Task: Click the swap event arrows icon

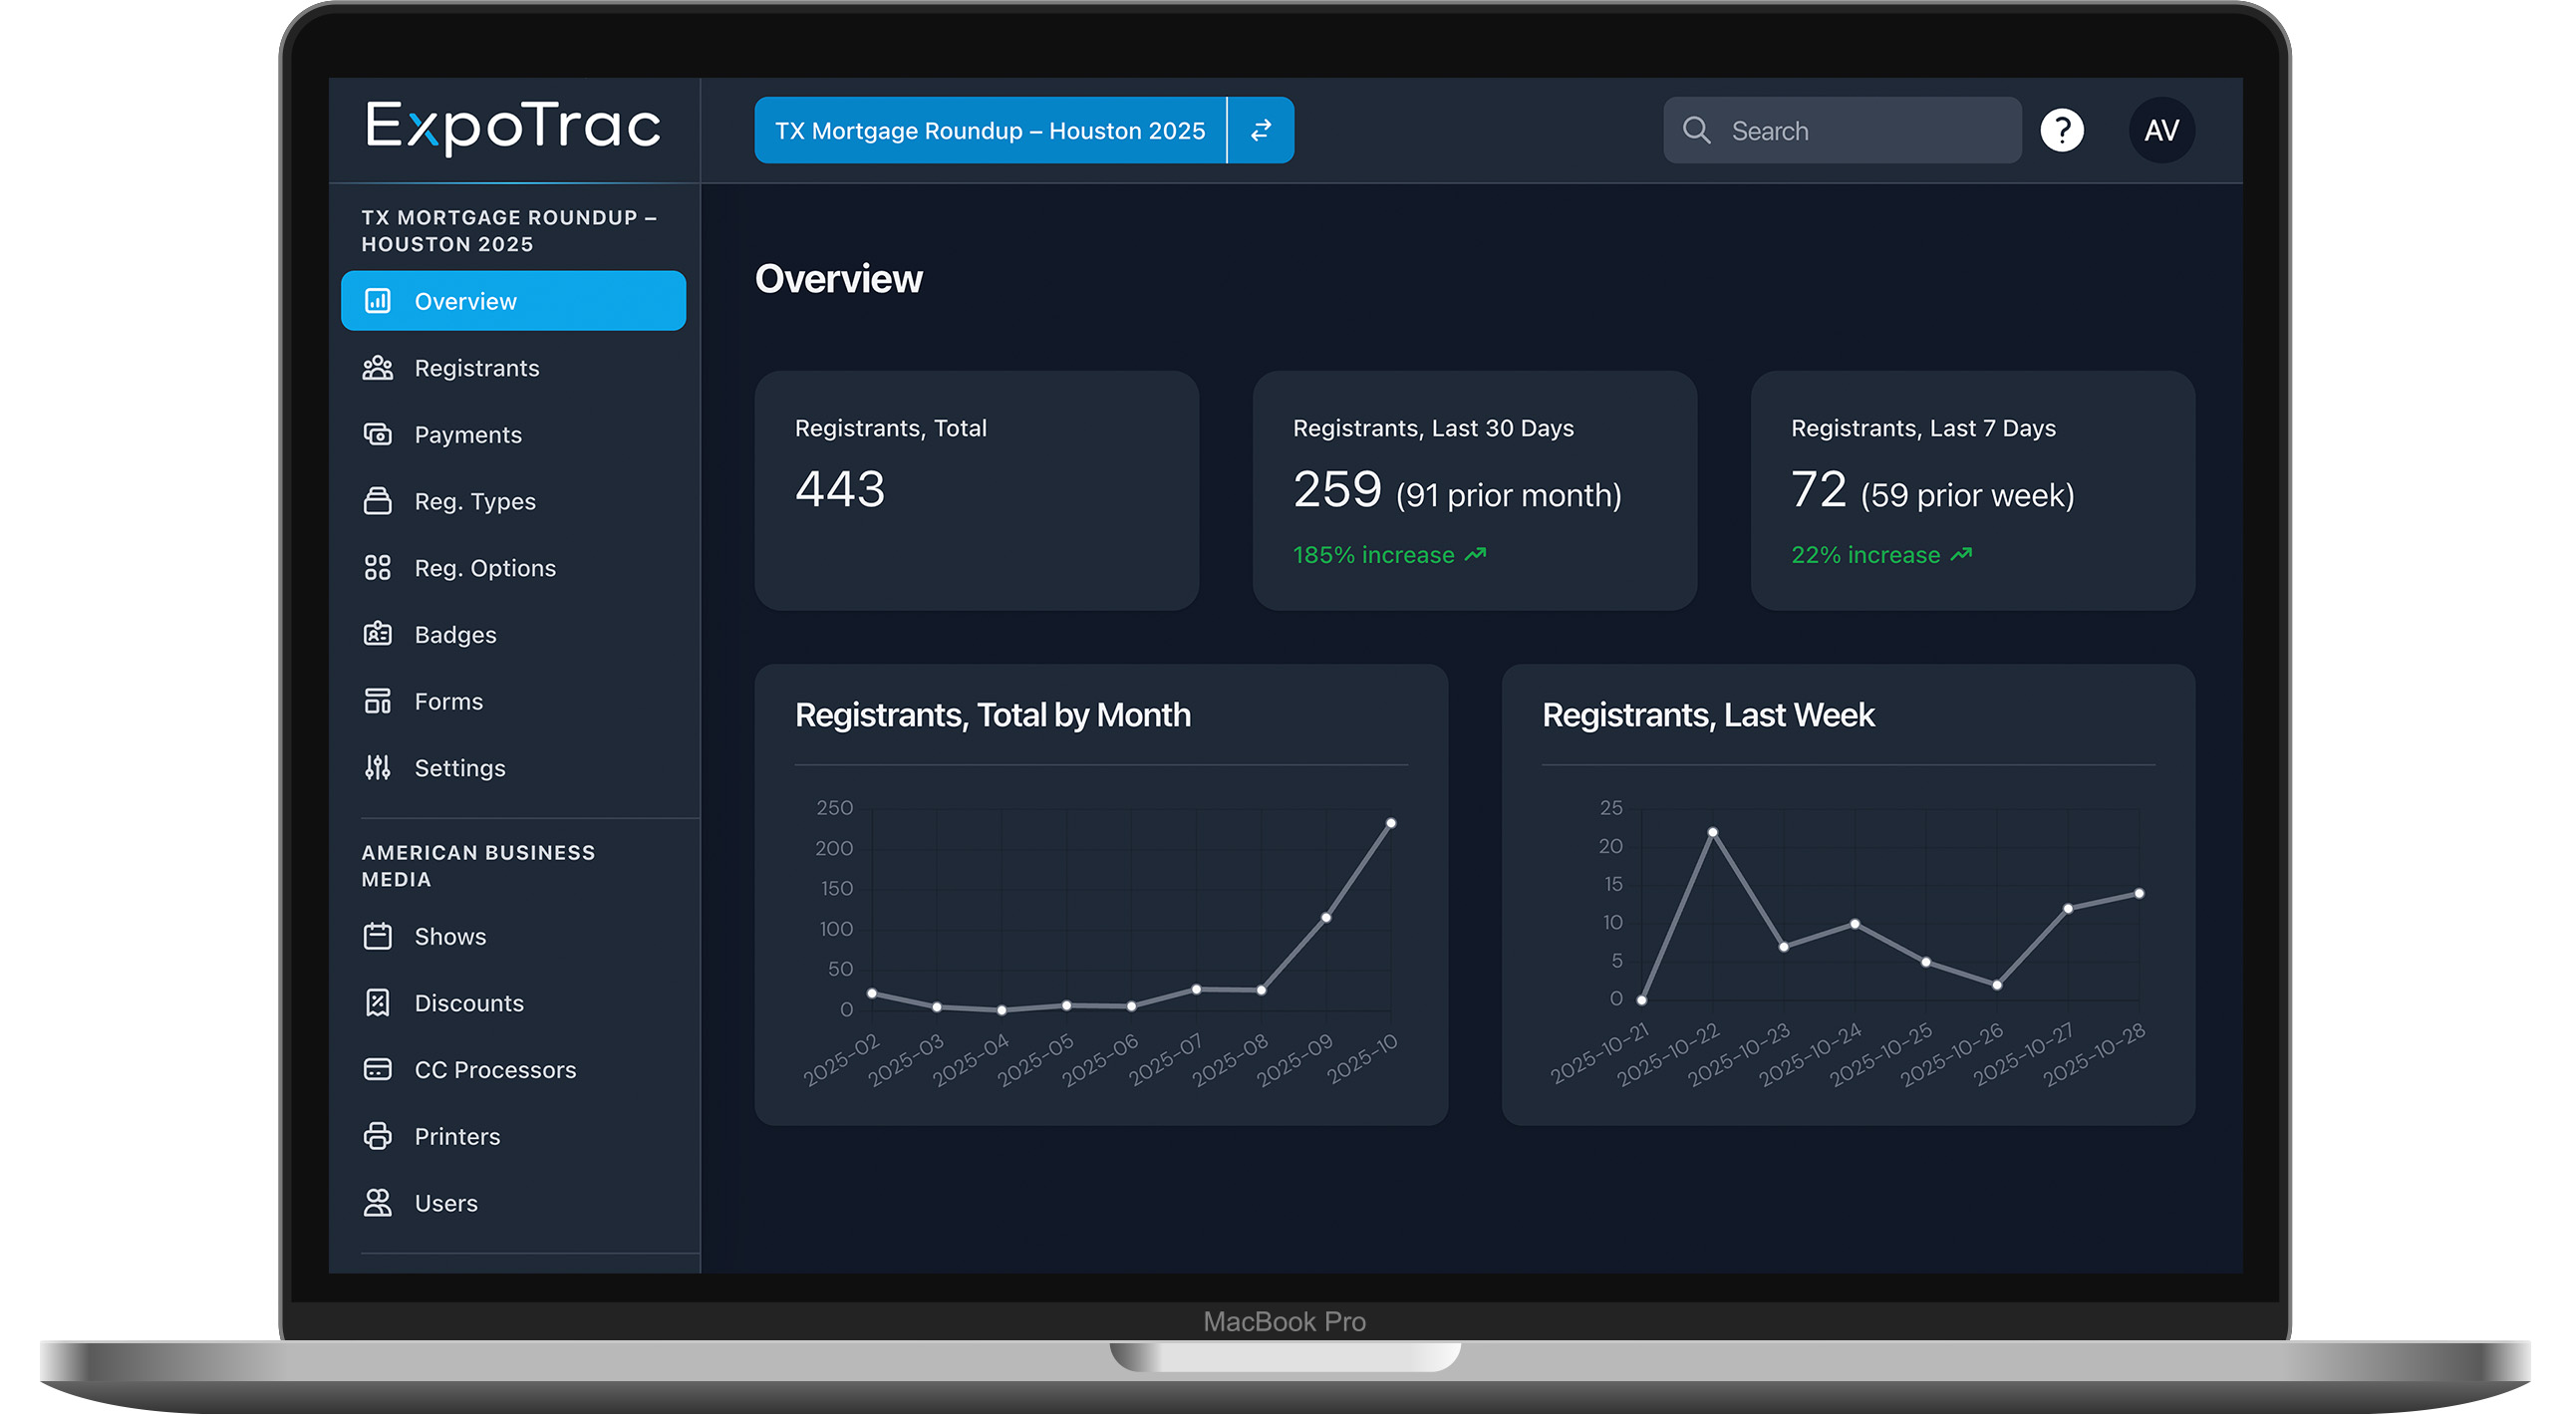Action: [x=1260, y=130]
